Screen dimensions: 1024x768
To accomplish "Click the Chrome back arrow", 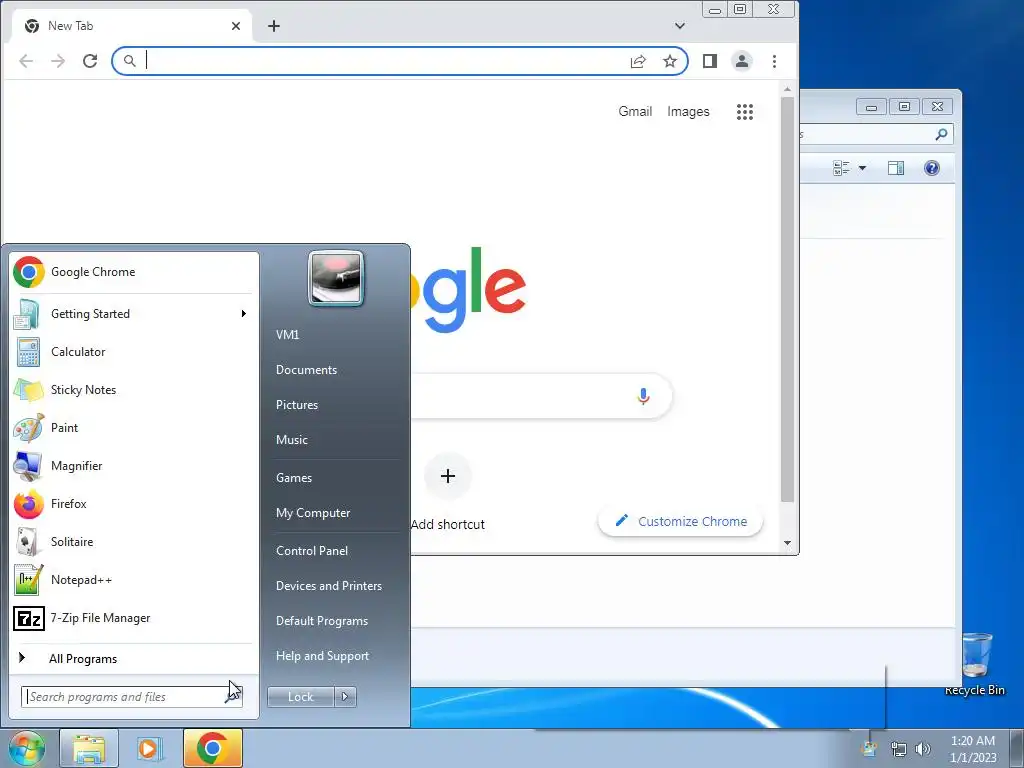I will [x=26, y=61].
